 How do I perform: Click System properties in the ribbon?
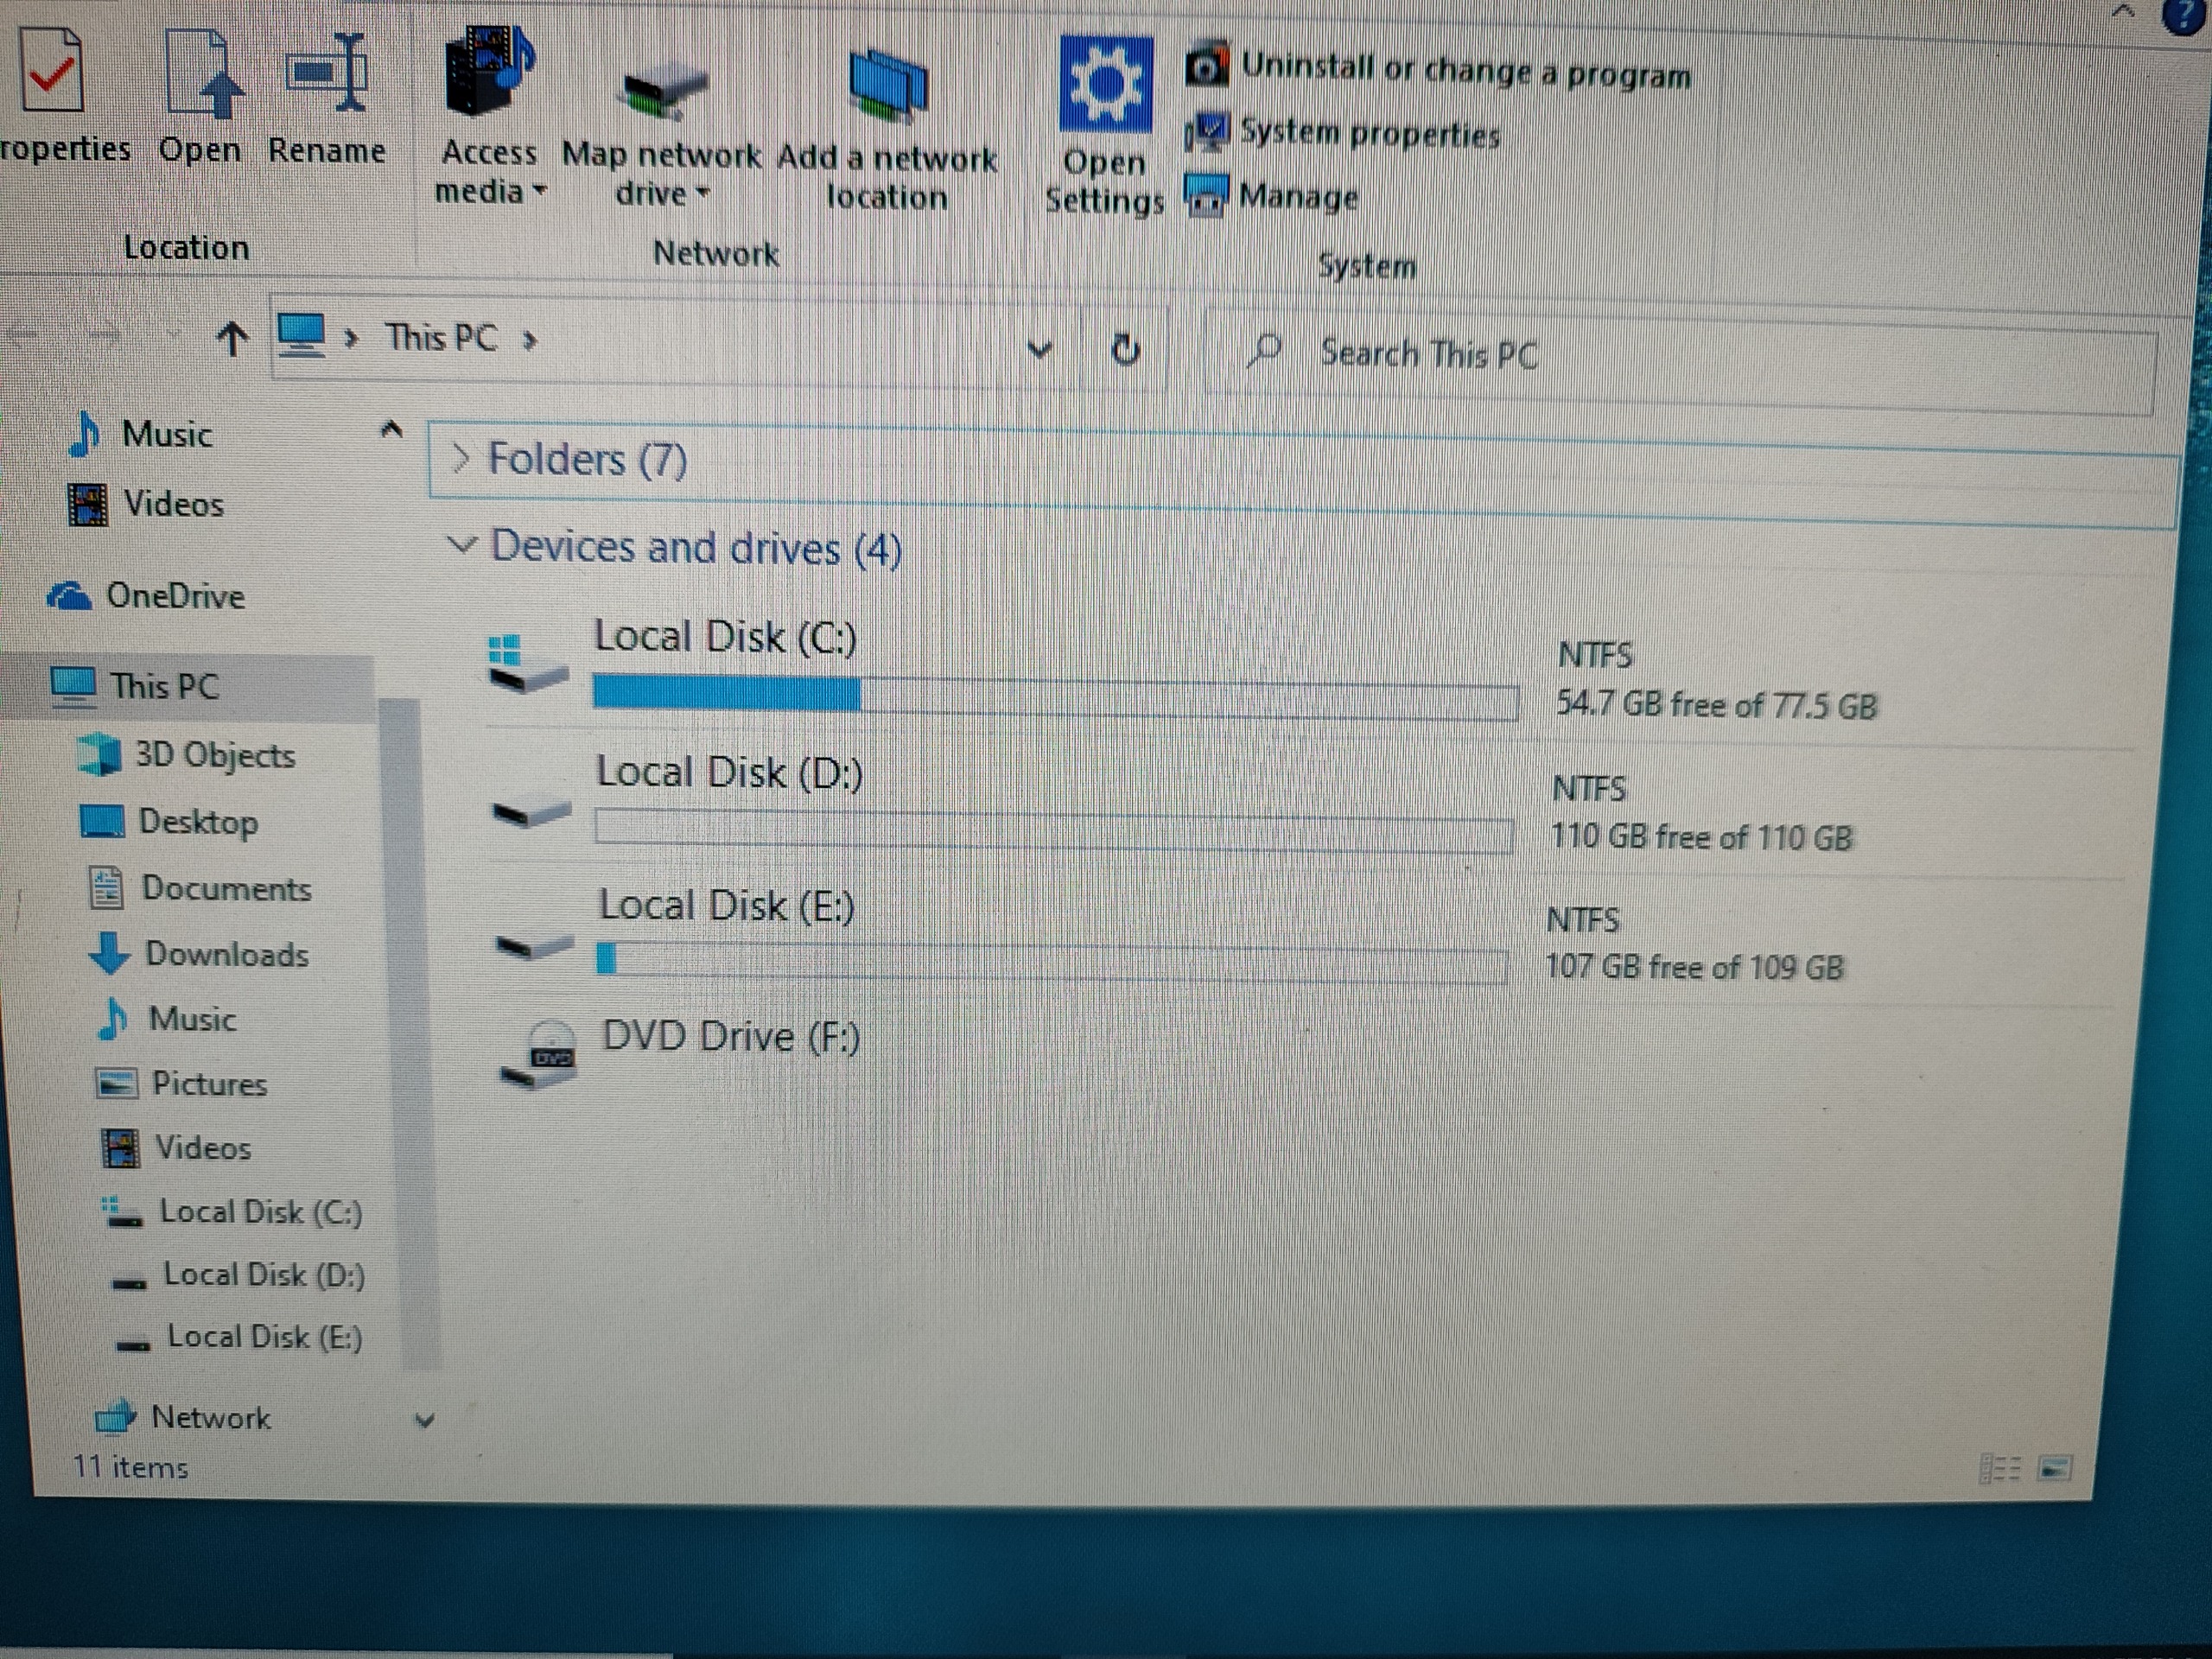(1369, 134)
